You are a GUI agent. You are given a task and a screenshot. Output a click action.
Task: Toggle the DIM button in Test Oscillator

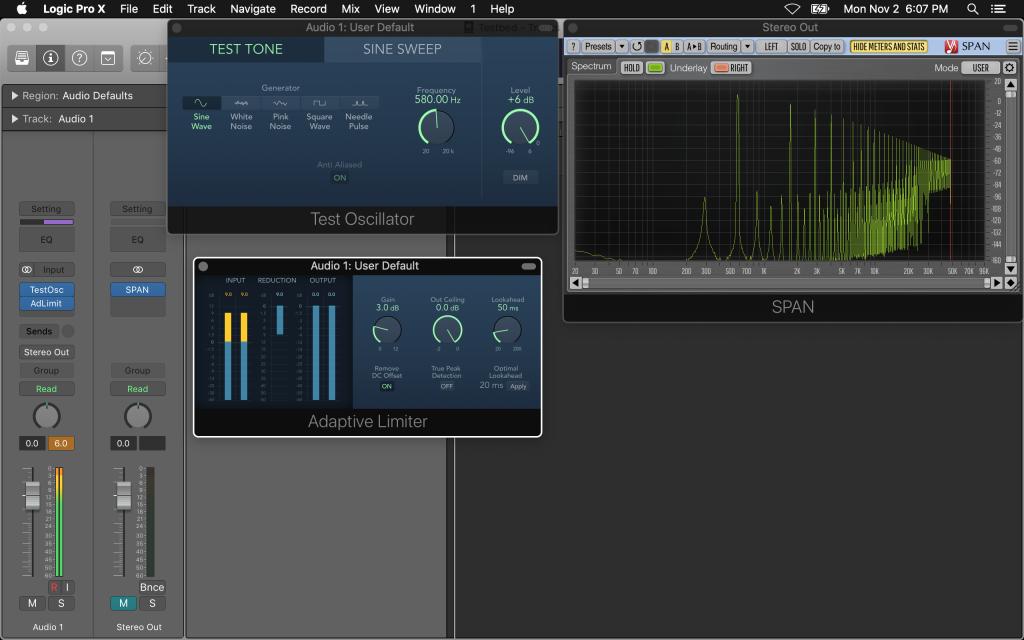520,178
